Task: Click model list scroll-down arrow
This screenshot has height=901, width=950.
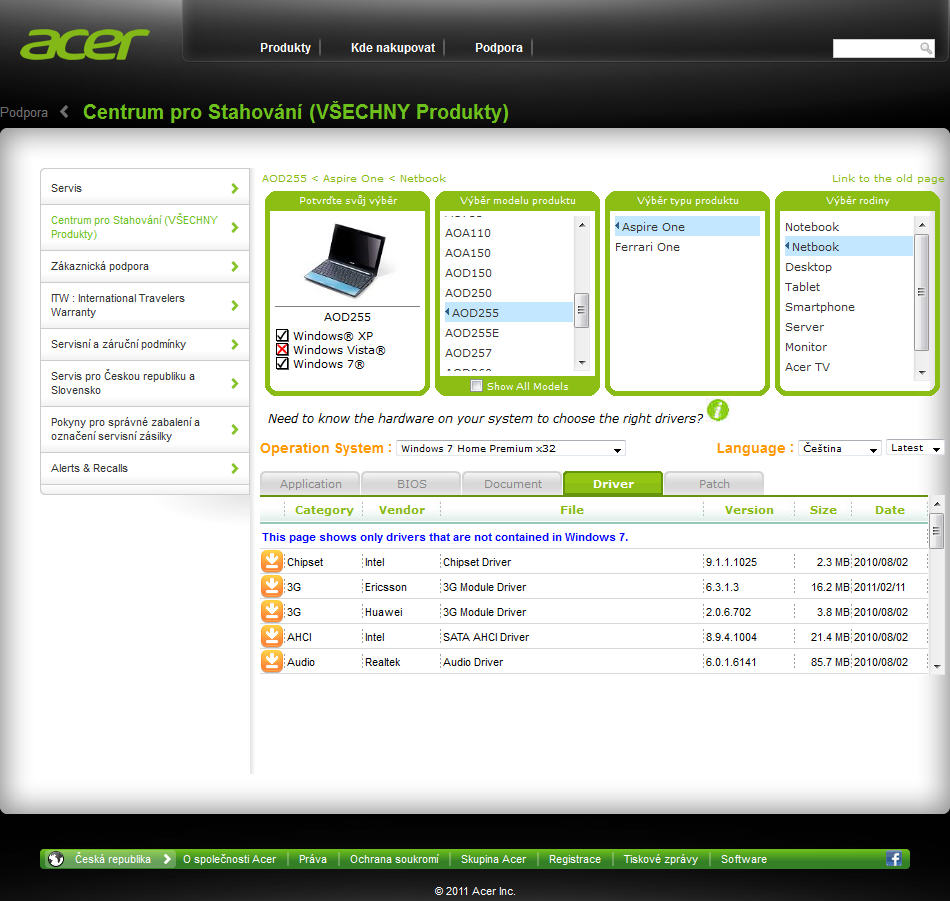Action: [x=582, y=362]
